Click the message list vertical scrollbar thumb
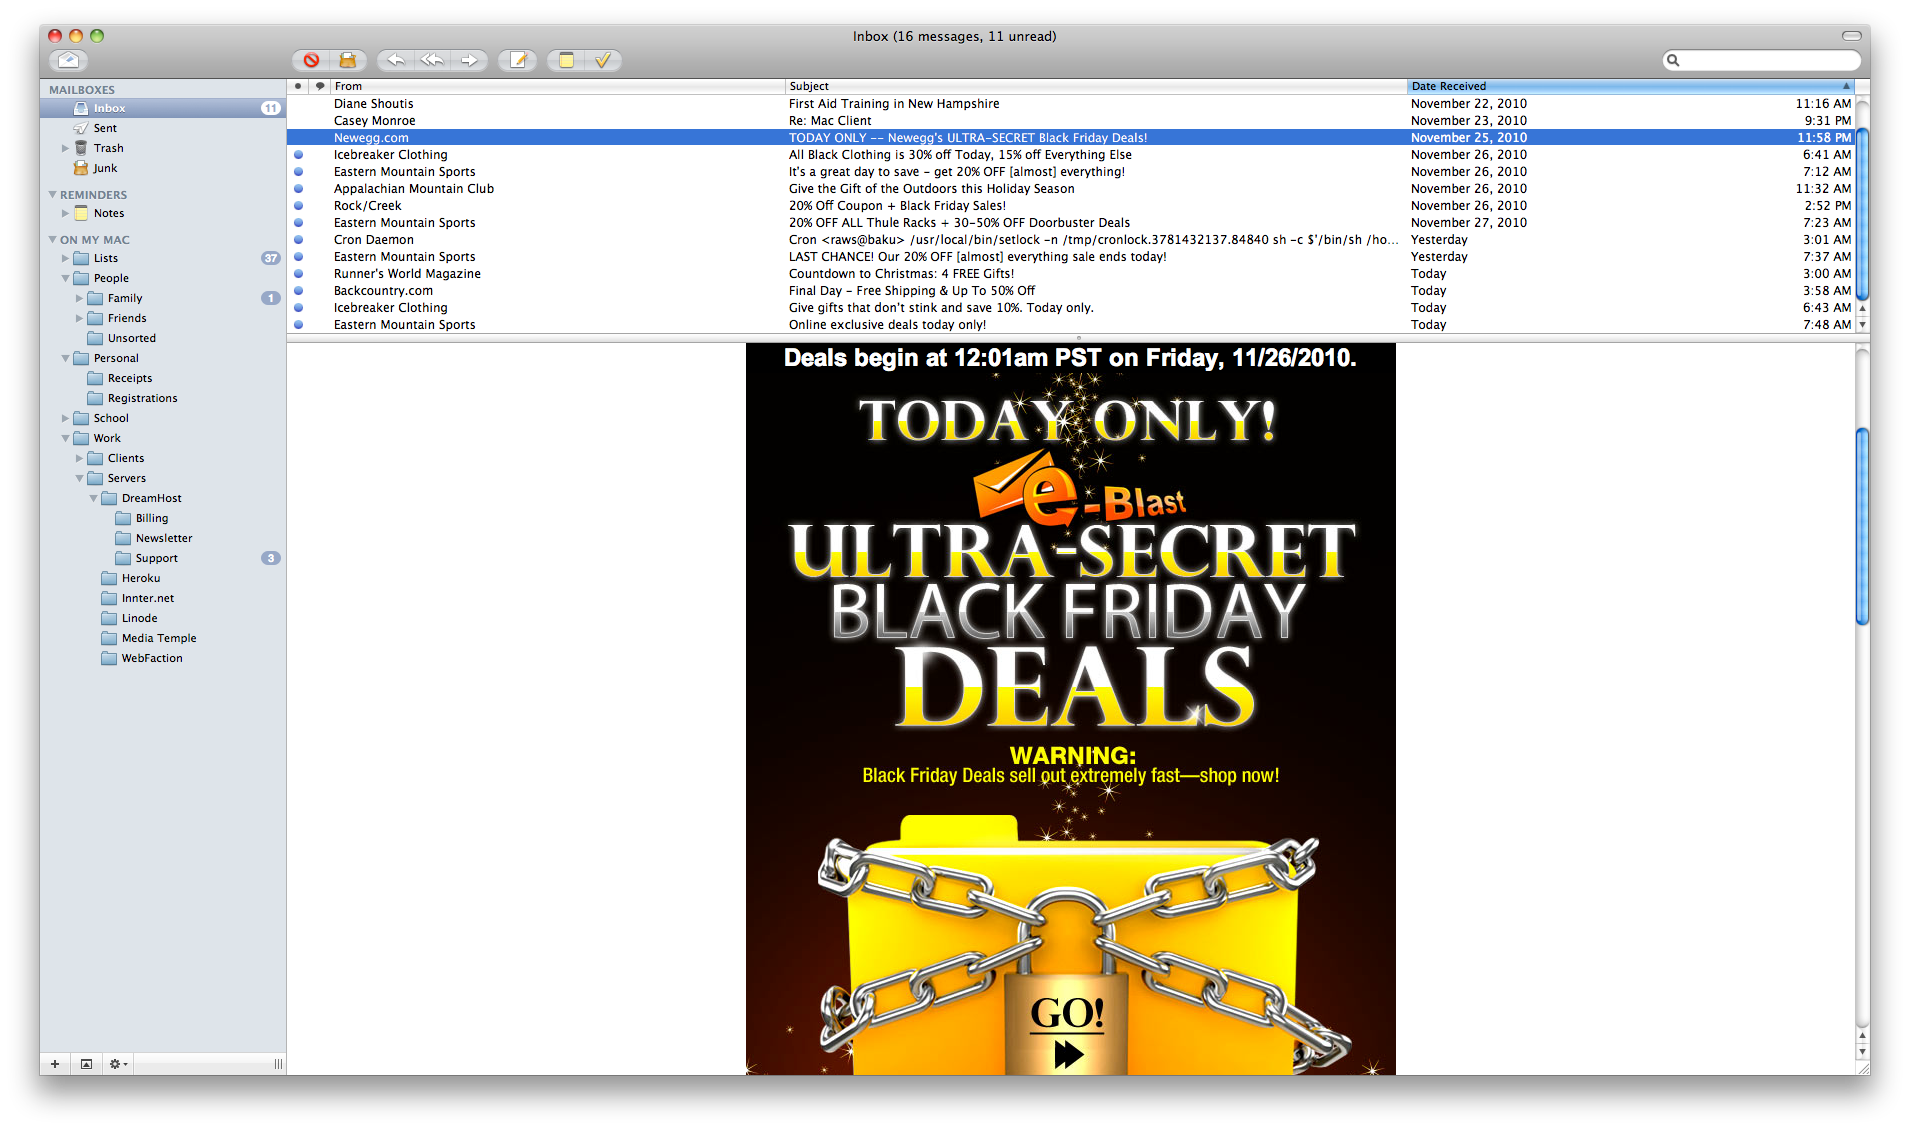The image size is (1910, 1130). (x=1862, y=212)
